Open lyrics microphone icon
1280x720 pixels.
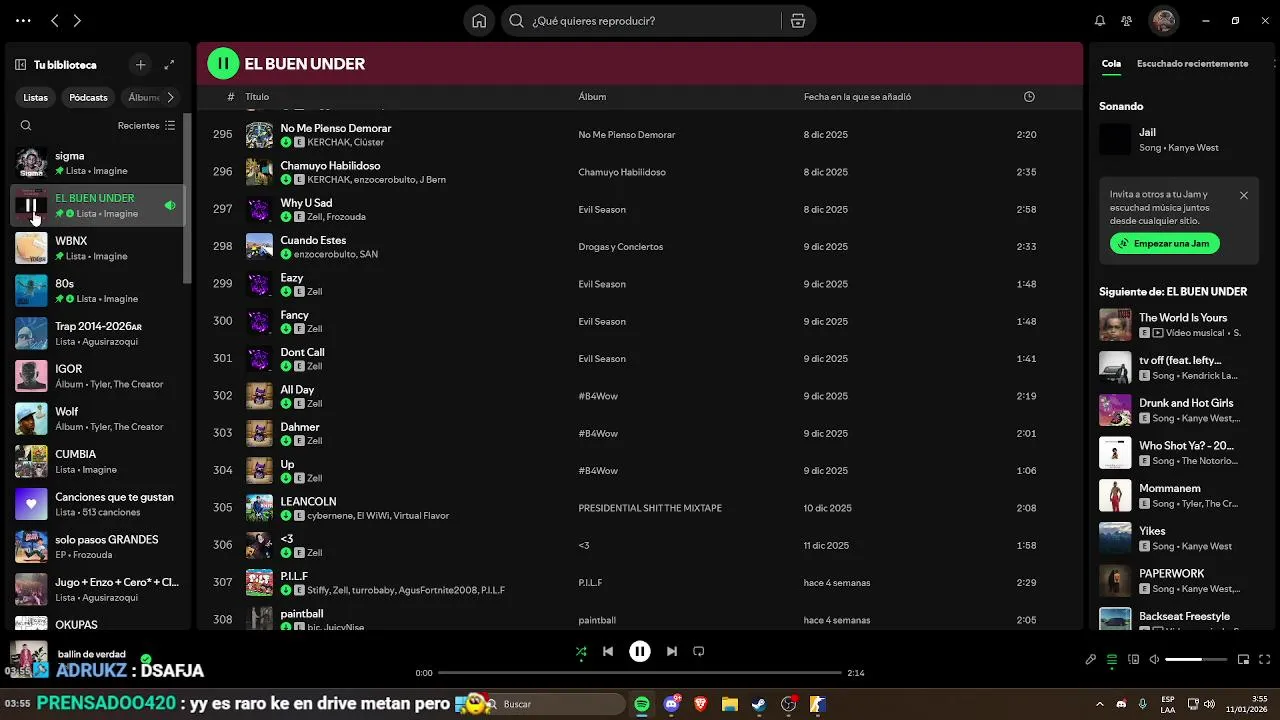(x=1091, y=660)
